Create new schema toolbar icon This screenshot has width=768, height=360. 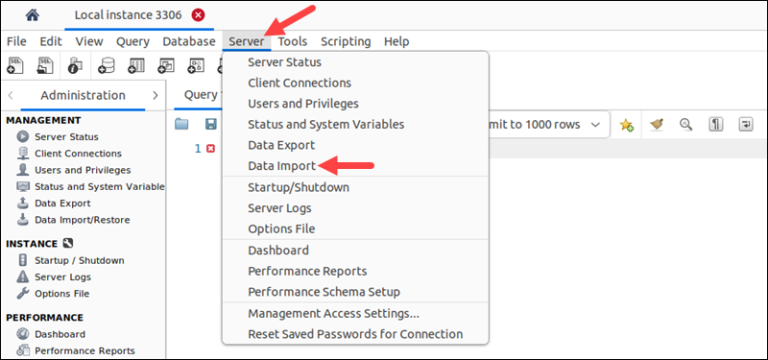pos(106,66)
